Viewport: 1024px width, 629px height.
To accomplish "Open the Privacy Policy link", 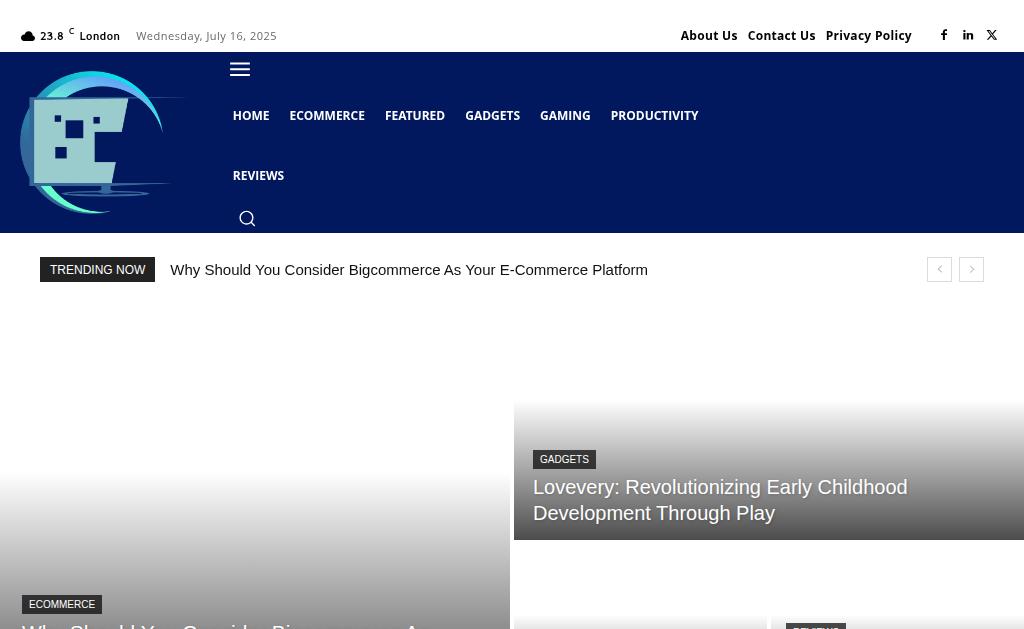I will 868,36.
